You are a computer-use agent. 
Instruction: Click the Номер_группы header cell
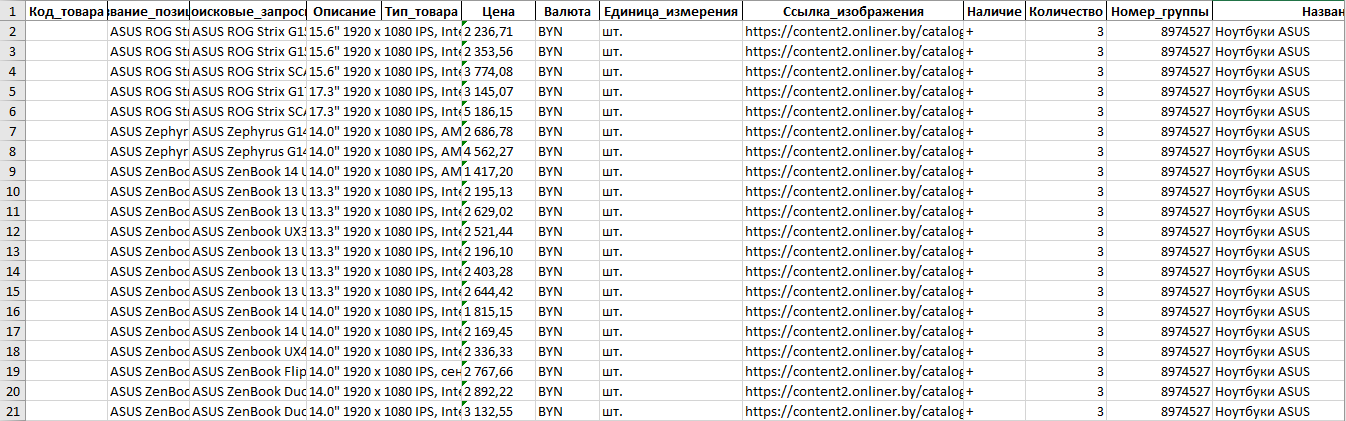(1159, 12)
